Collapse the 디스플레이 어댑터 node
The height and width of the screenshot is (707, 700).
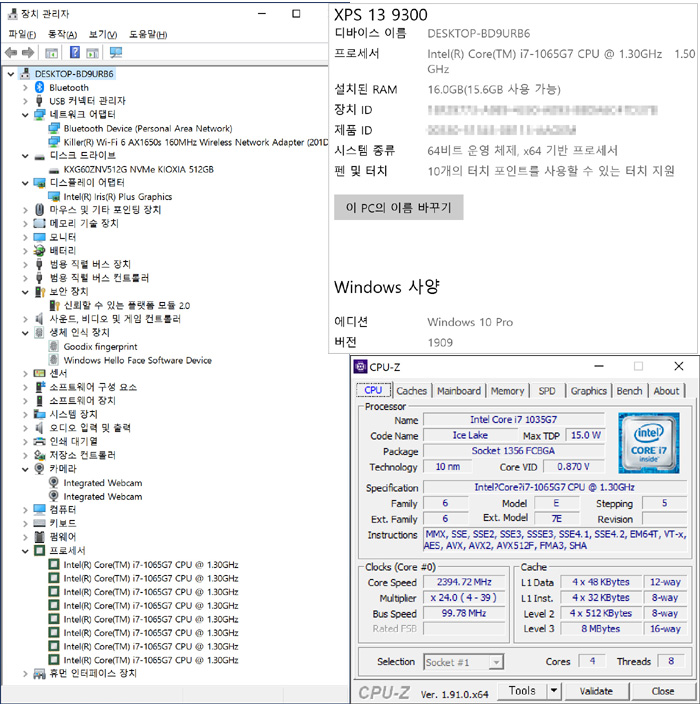(x=25, y=183)
